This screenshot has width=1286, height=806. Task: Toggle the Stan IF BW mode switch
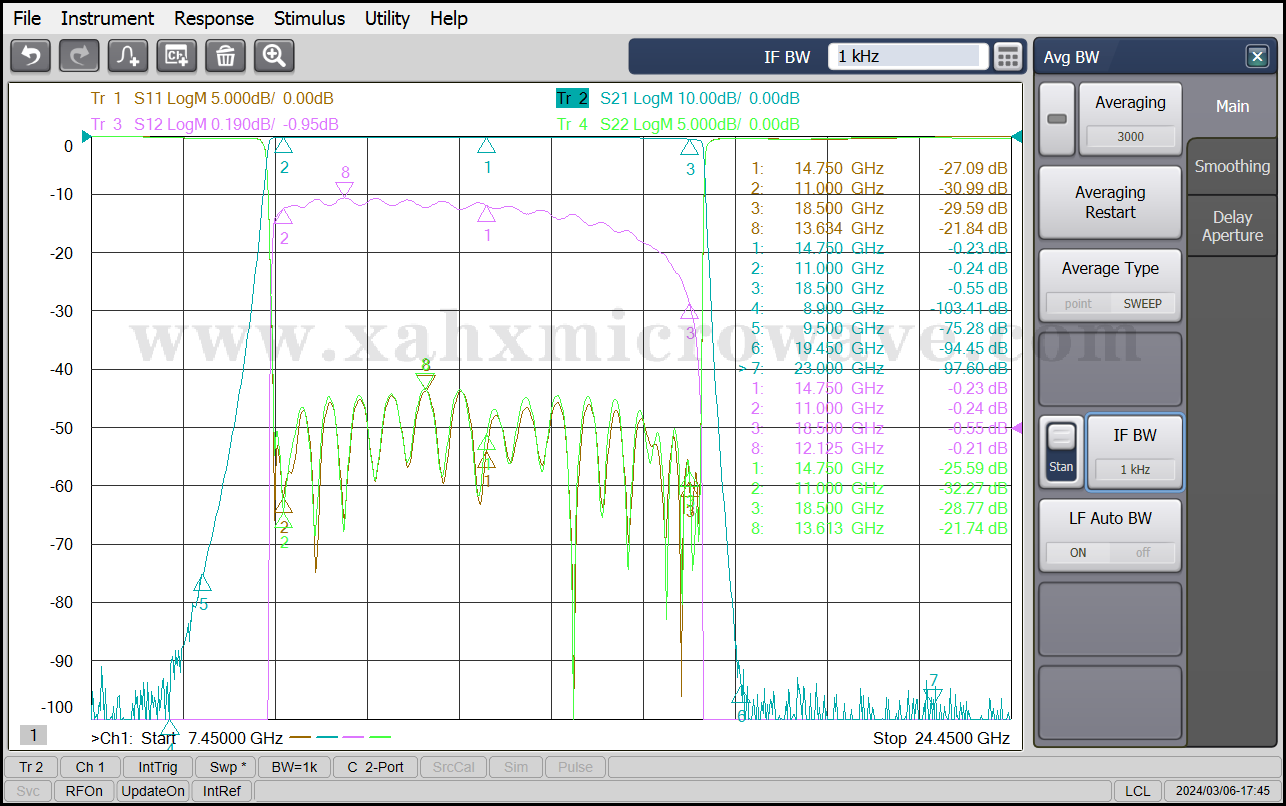1061,450
